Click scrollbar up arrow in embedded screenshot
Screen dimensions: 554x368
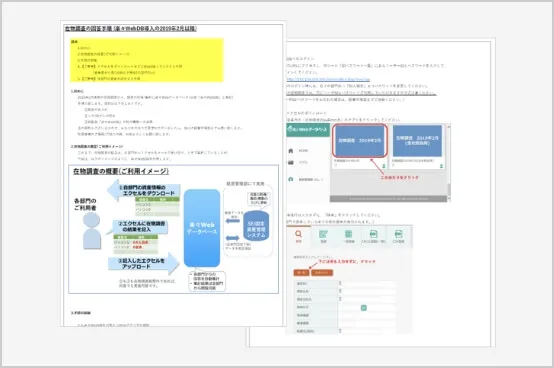[449, 126]
